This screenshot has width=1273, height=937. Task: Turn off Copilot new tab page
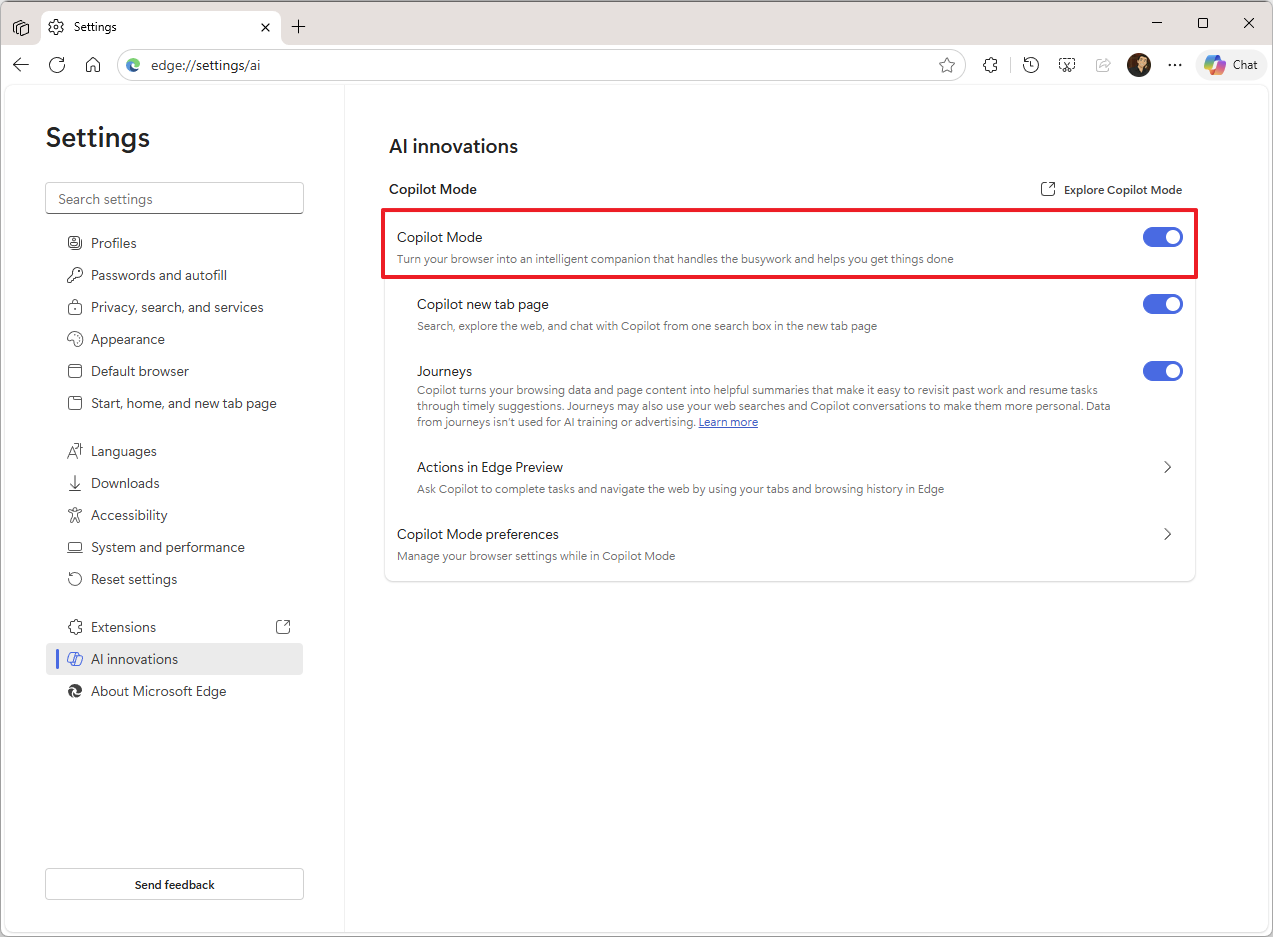(1162, 304)
